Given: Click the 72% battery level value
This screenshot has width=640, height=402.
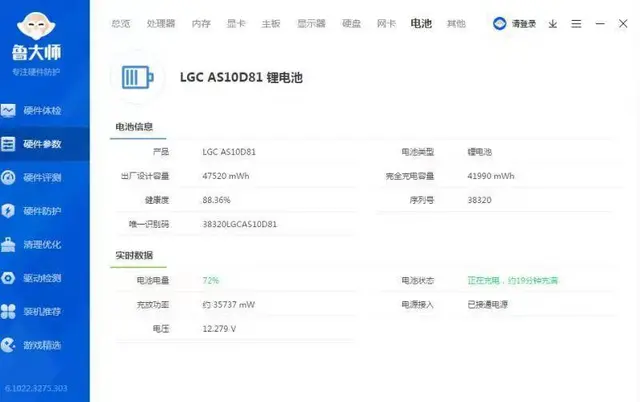Looking at the screenshot, I should [211, 280].
